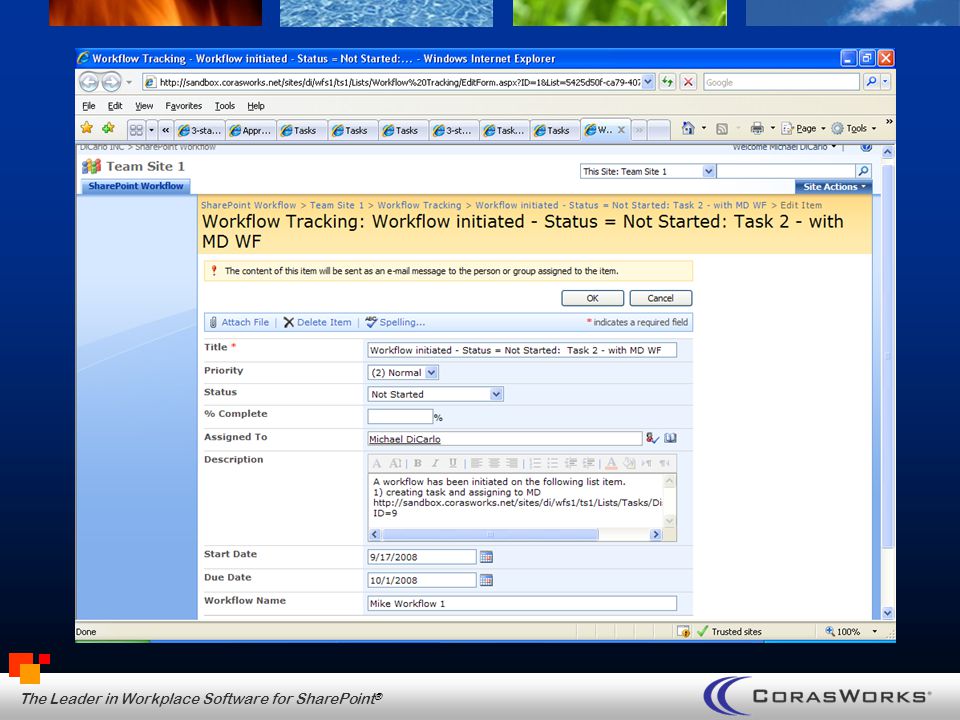Click the Welcome Michael DiCarlo link

click(x=784, y=147)
